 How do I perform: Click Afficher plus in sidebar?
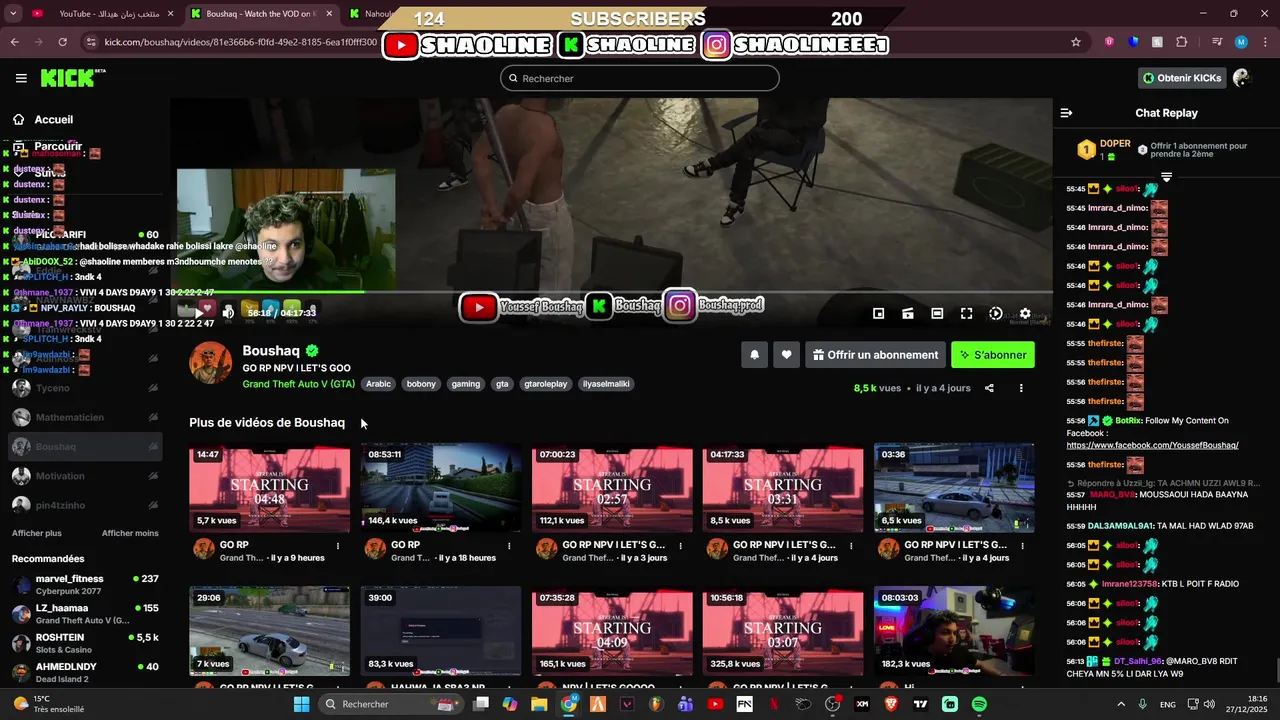click(37, 533)
